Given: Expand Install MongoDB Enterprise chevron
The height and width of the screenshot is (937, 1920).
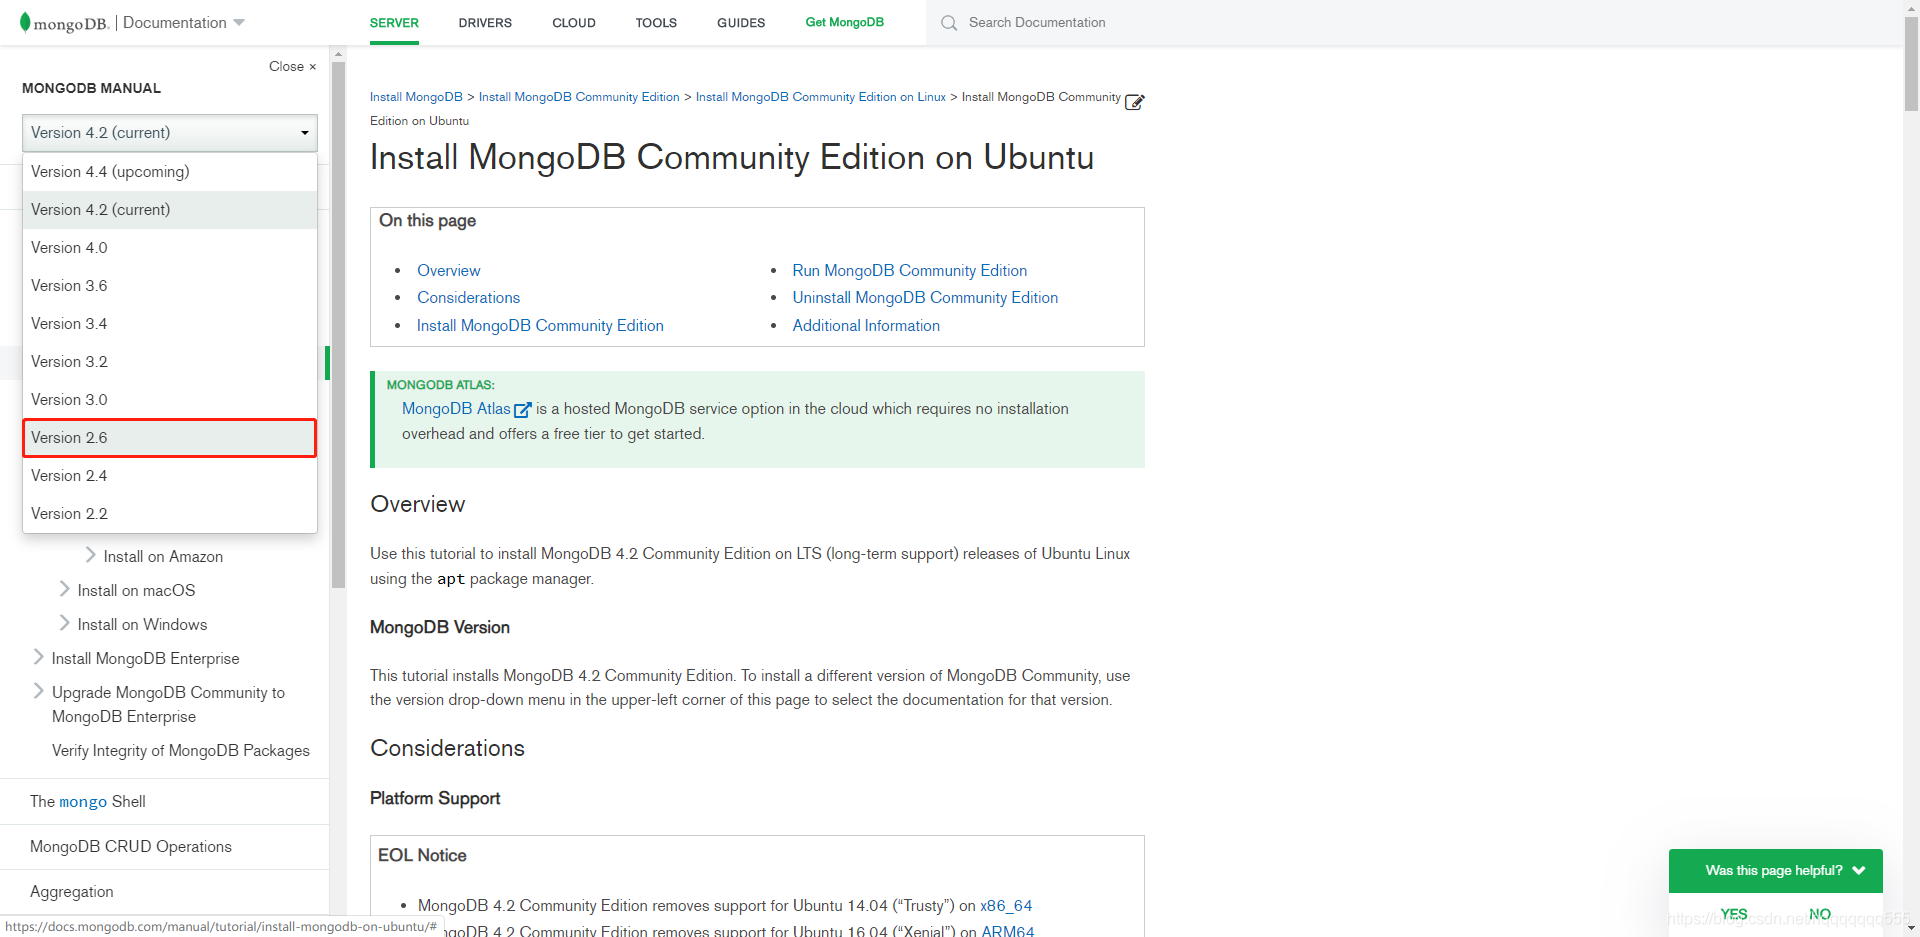Looking at the screenshot, I should pos(39,657).
